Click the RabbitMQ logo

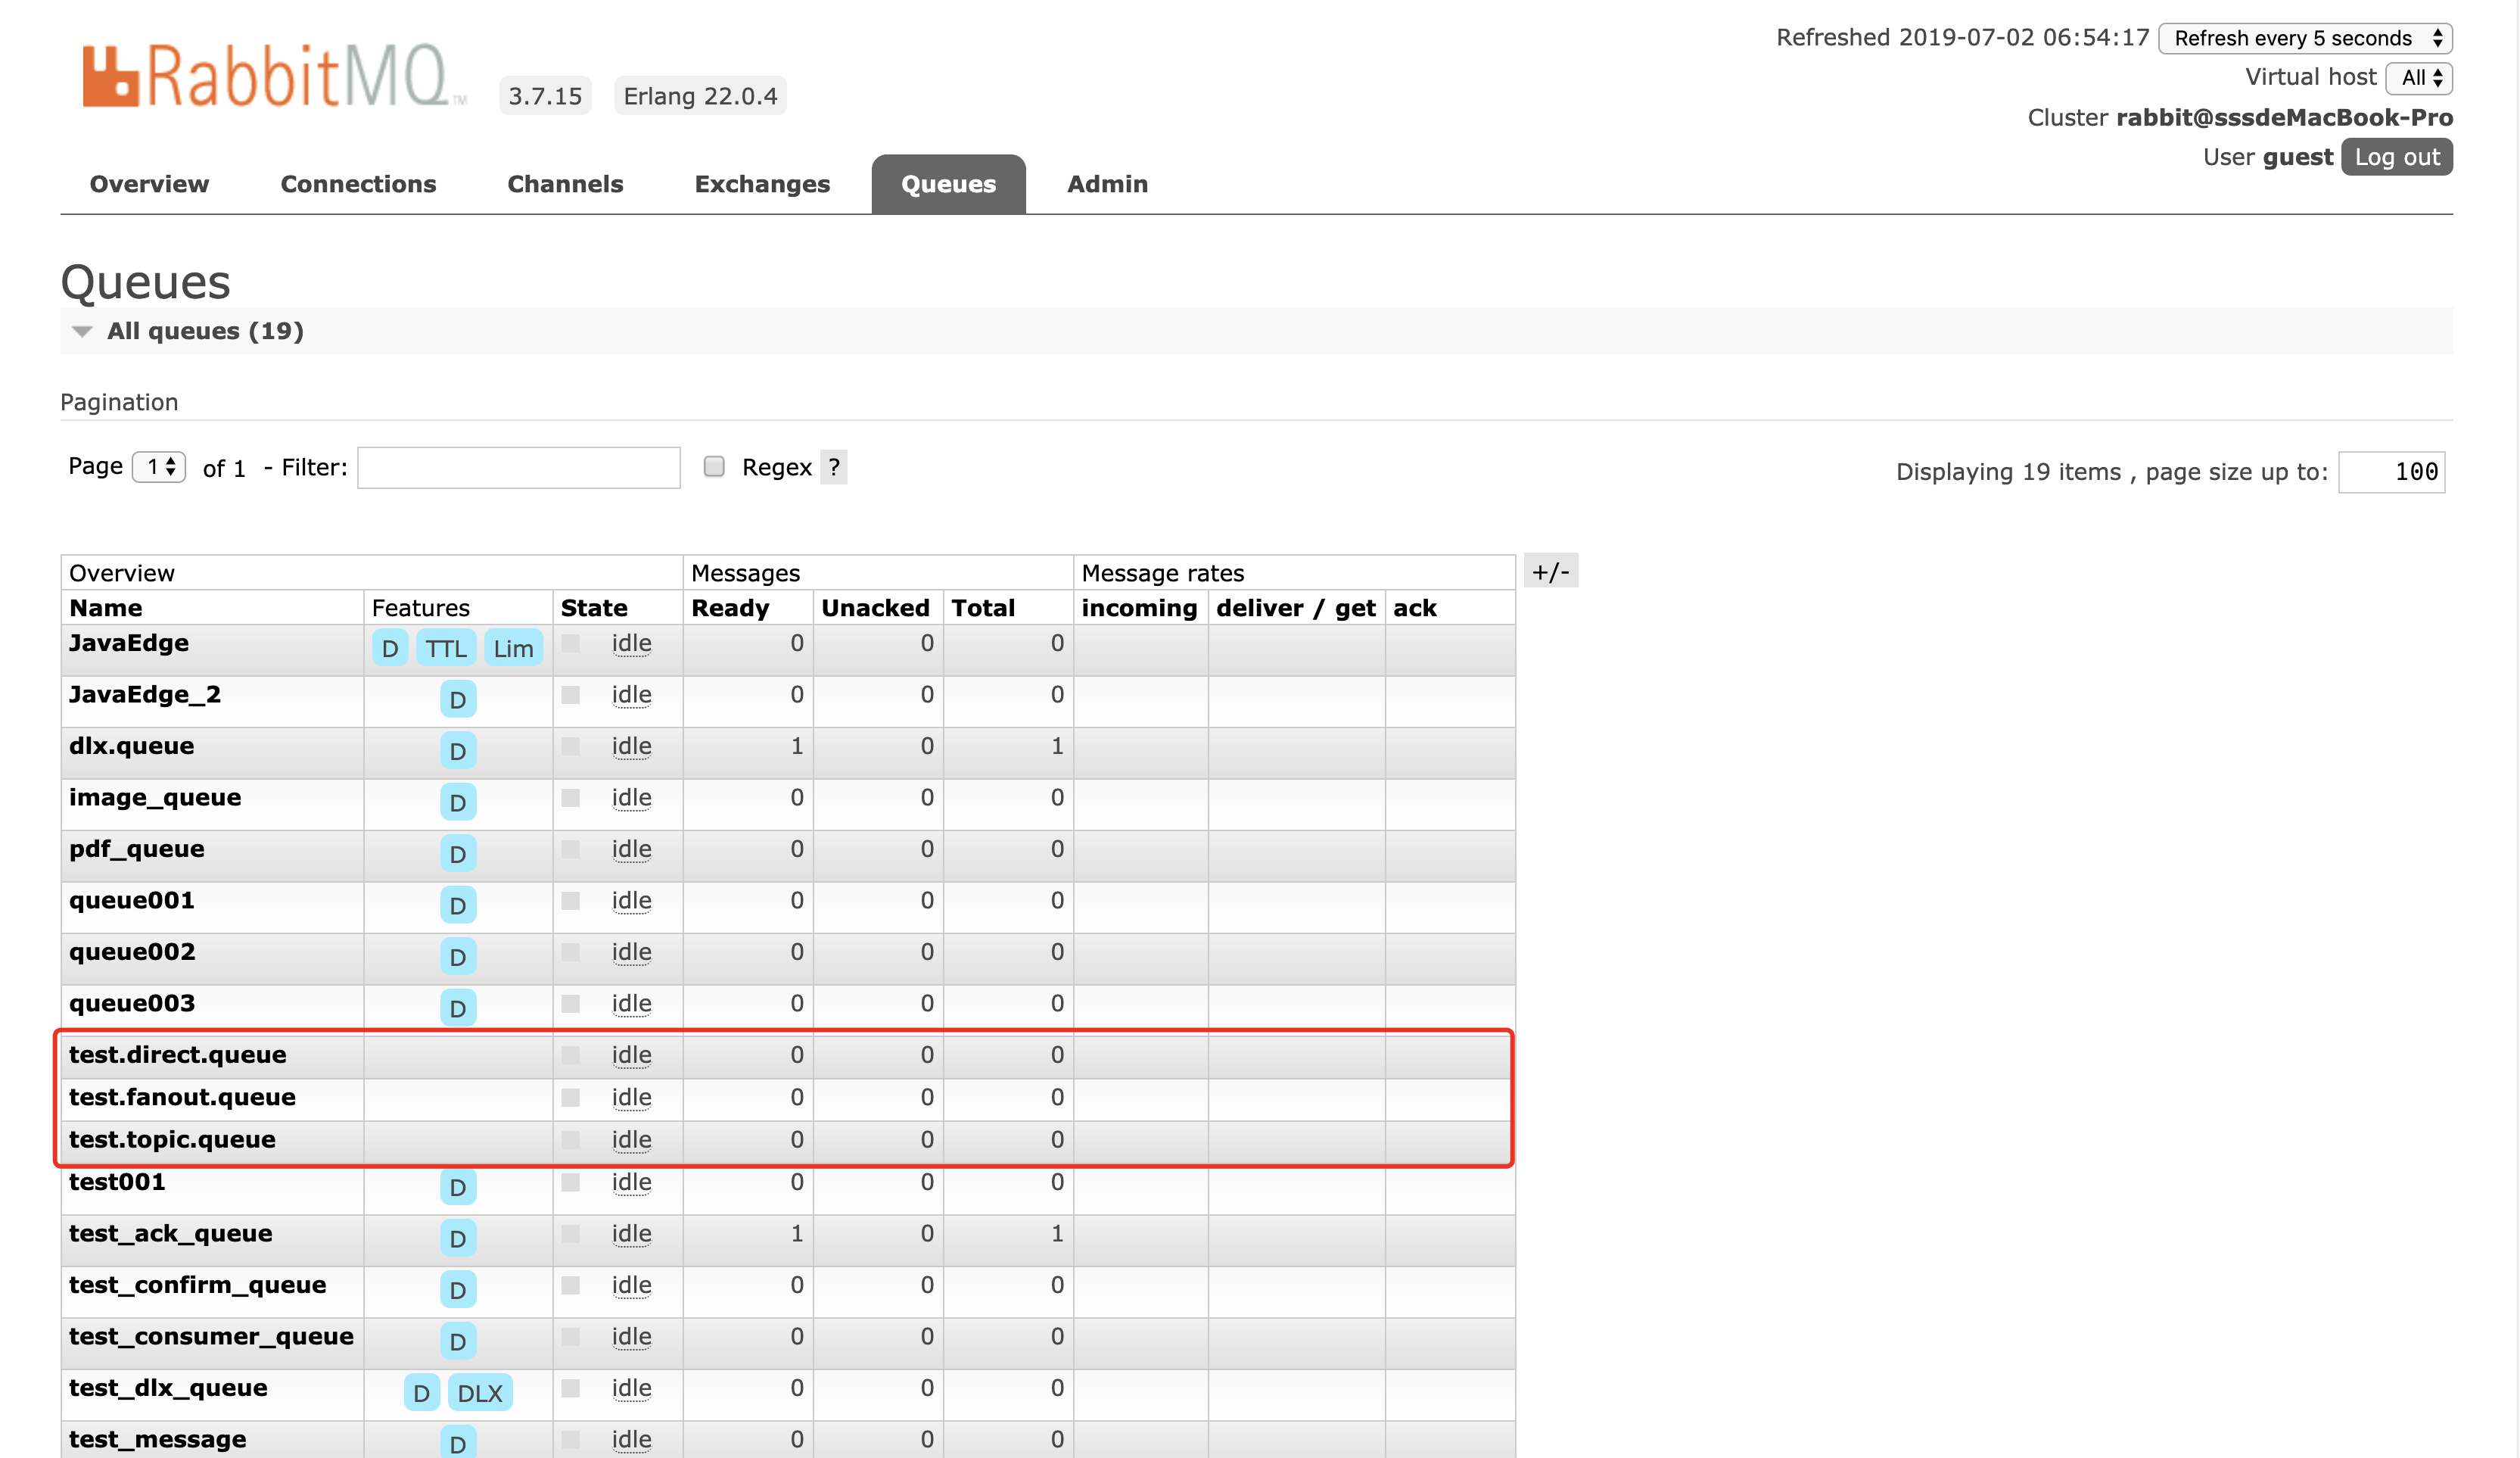tap(273, 76)
